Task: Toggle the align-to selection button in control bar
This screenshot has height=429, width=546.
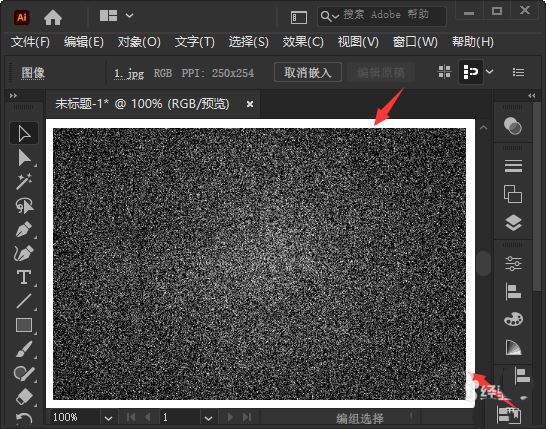Action: [470, 72]
